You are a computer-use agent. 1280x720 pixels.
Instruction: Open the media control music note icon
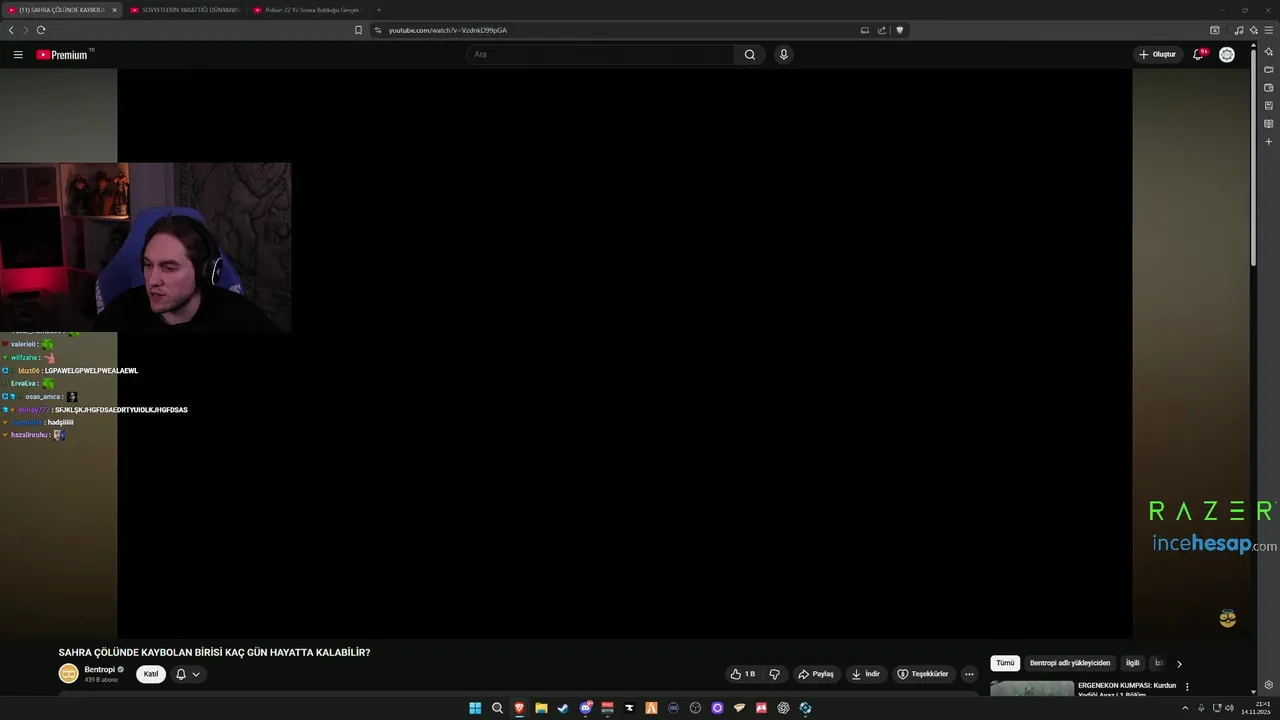click(1239, 30)
